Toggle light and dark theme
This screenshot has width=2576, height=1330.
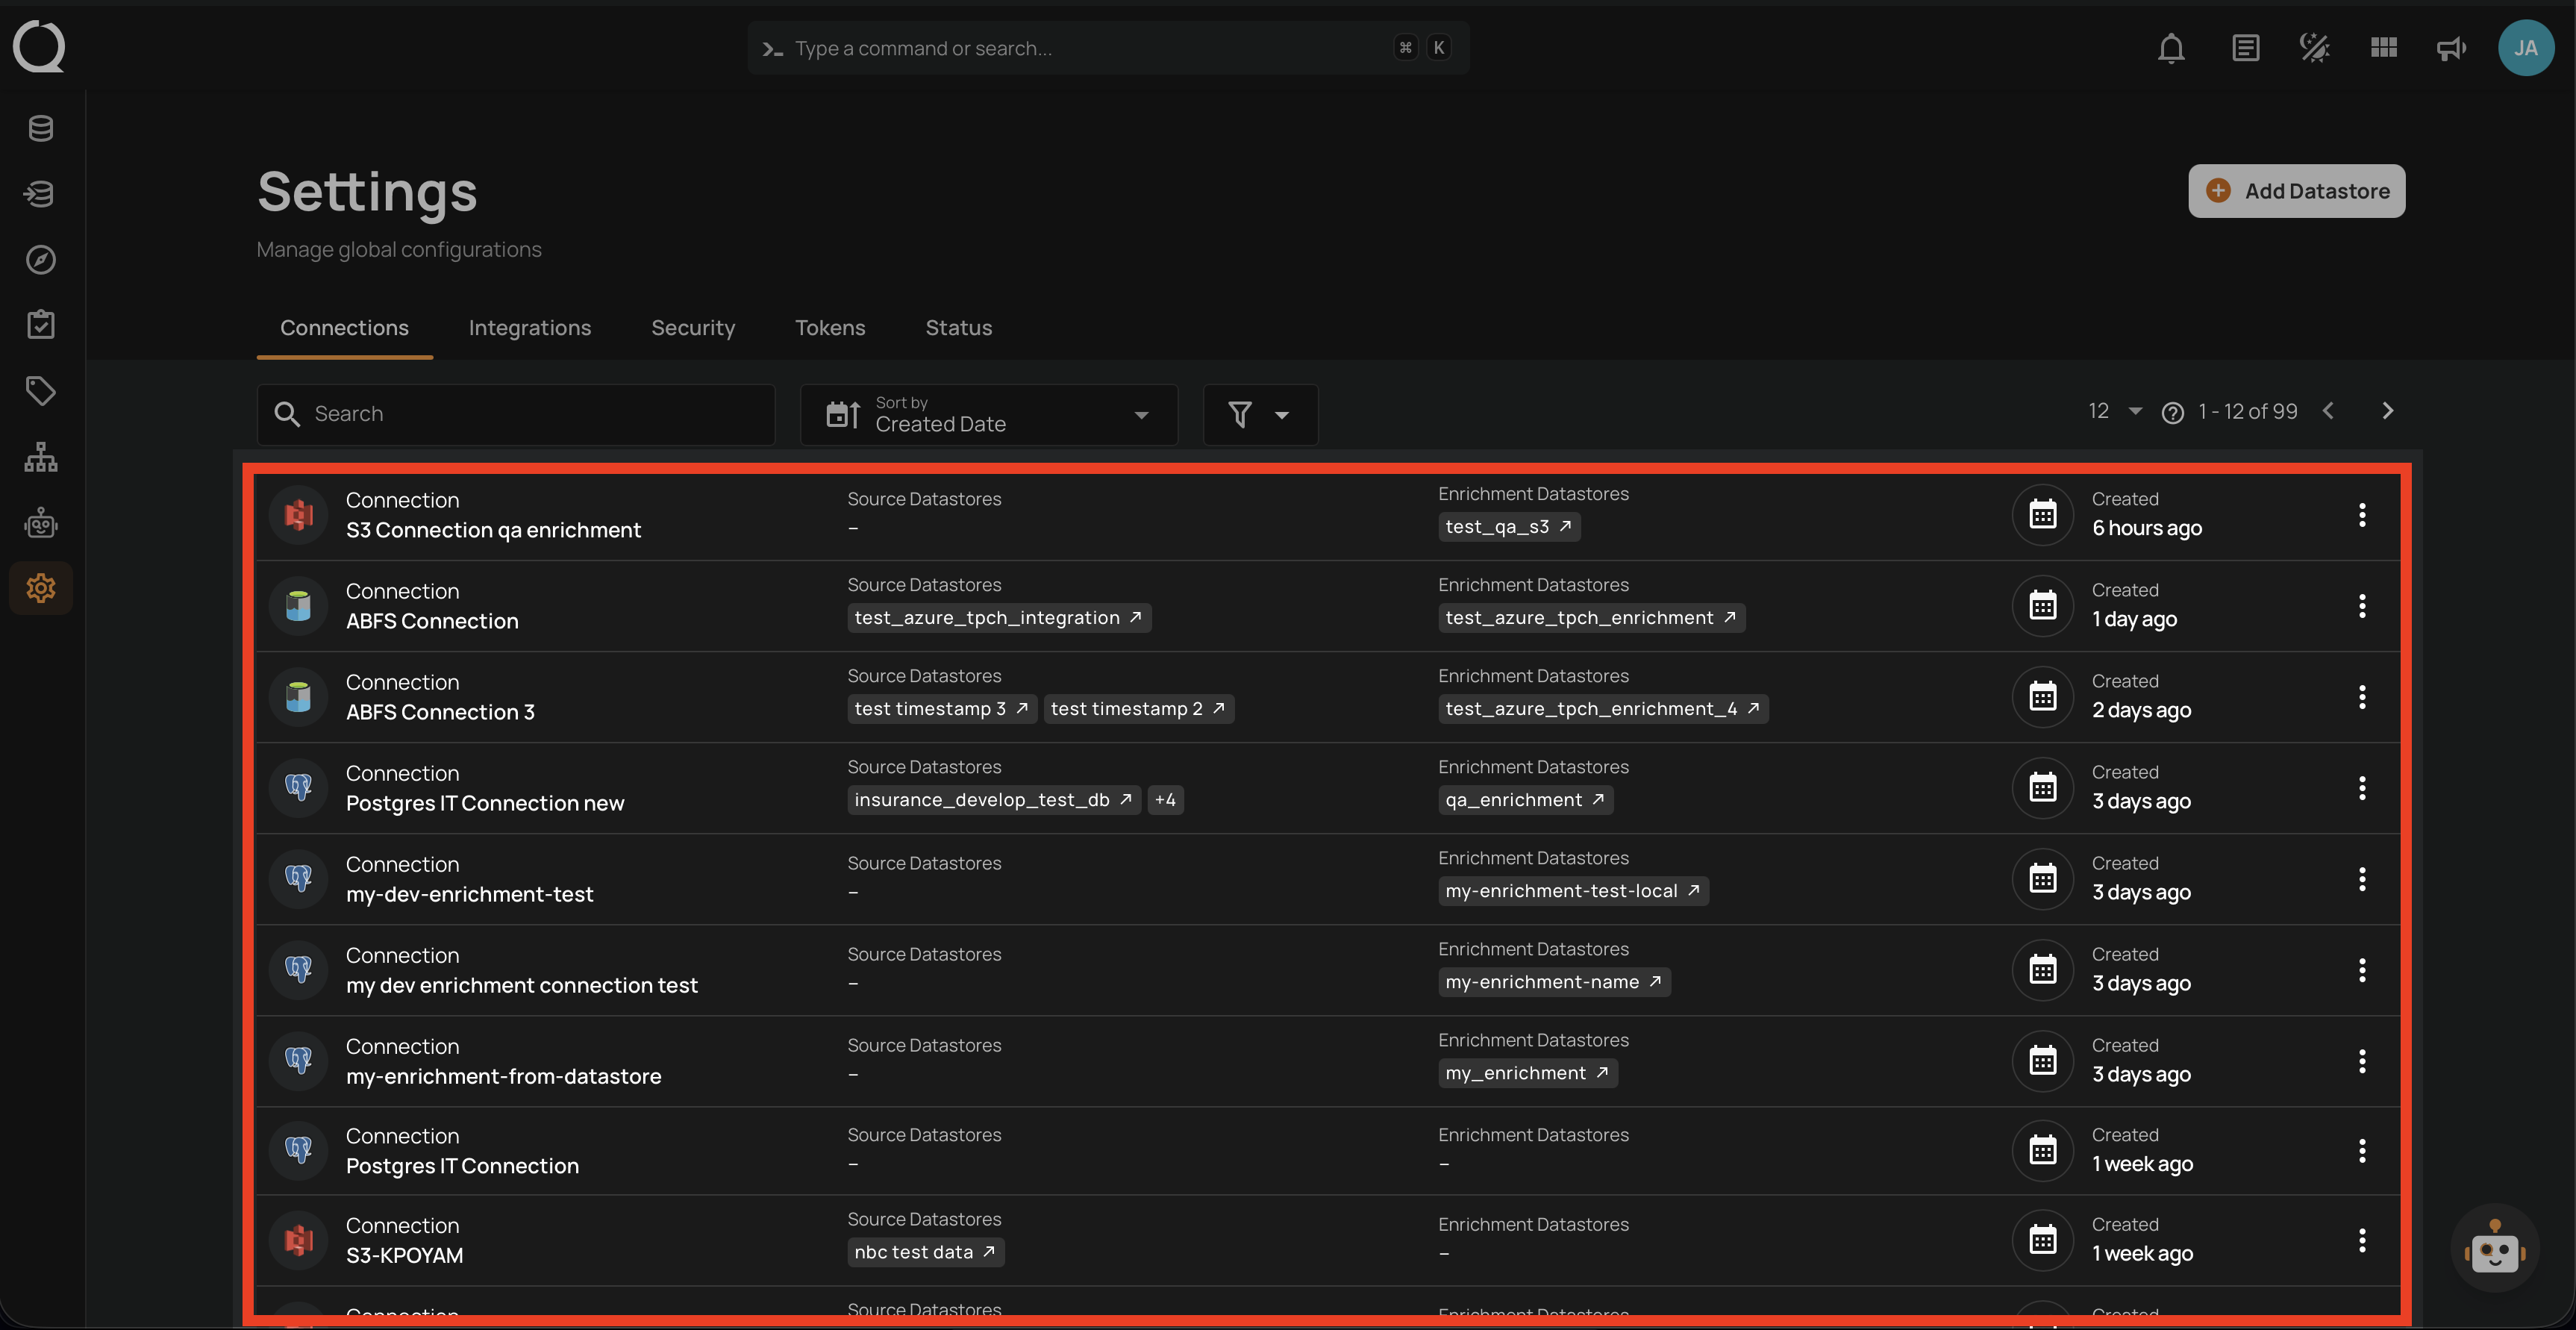[2313, 47]
